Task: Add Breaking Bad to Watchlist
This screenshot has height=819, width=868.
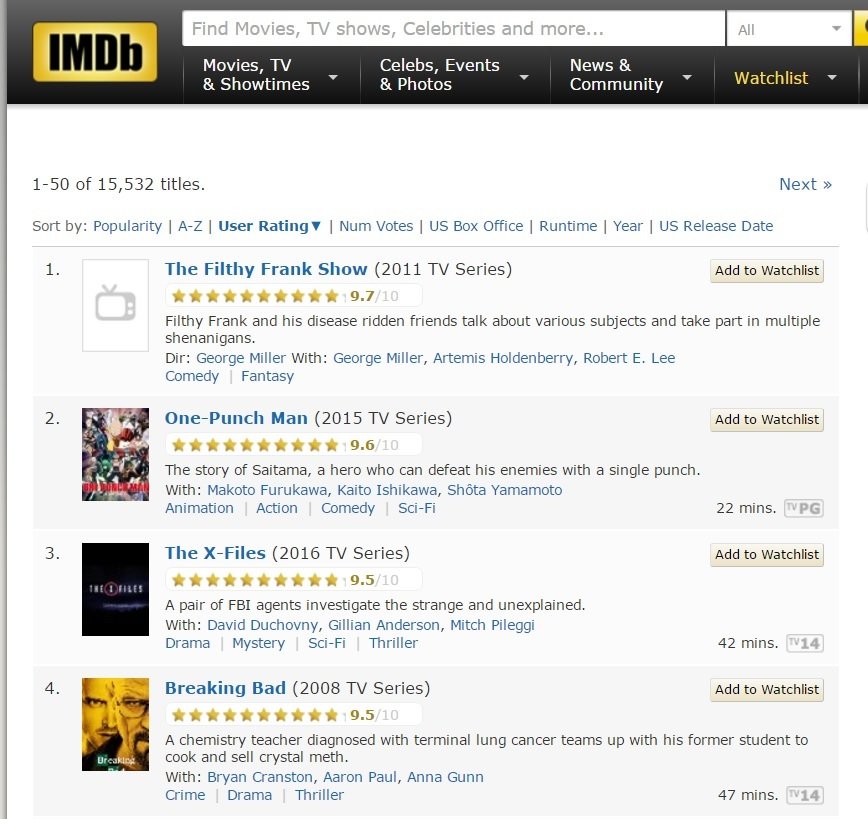Action: pos(767,690)
